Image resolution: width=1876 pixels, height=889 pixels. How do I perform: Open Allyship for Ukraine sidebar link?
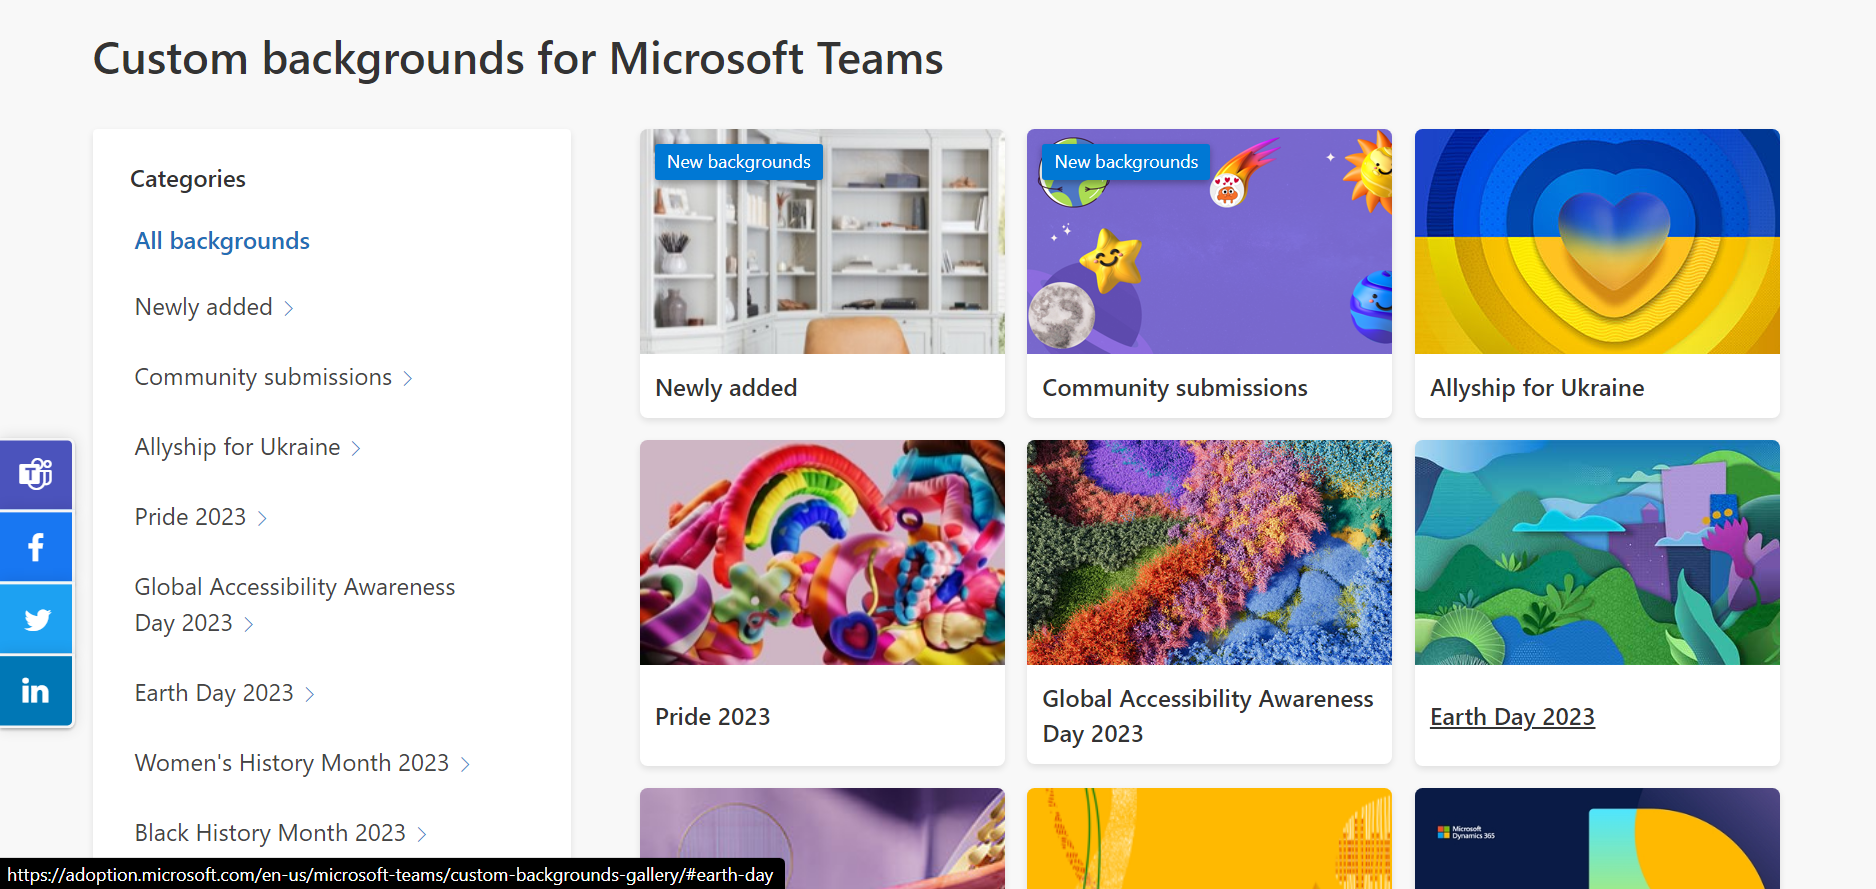pos(247,447)
